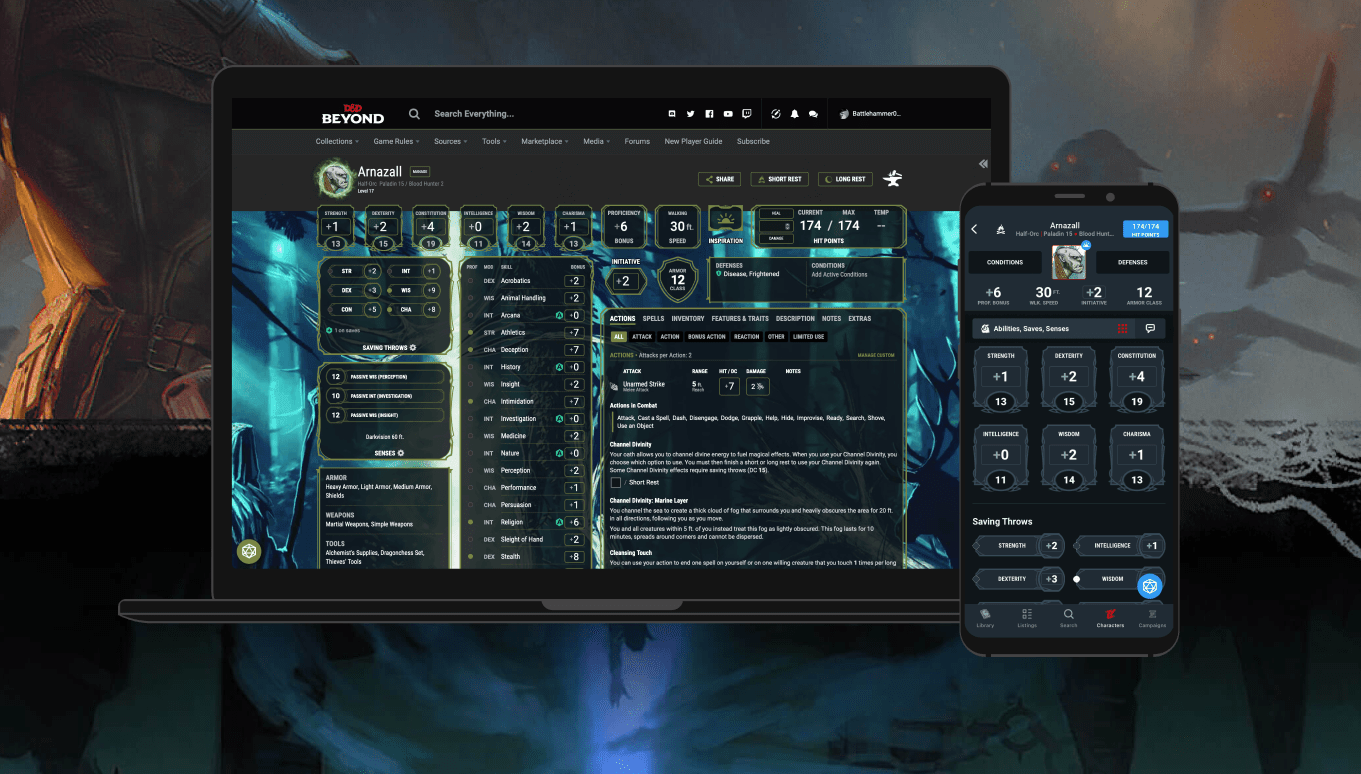Image resolution: width=1361 pixels, height=774 pixels.
Task: Toggle Athletics proficiency dot
Action: tap(471, 332)
